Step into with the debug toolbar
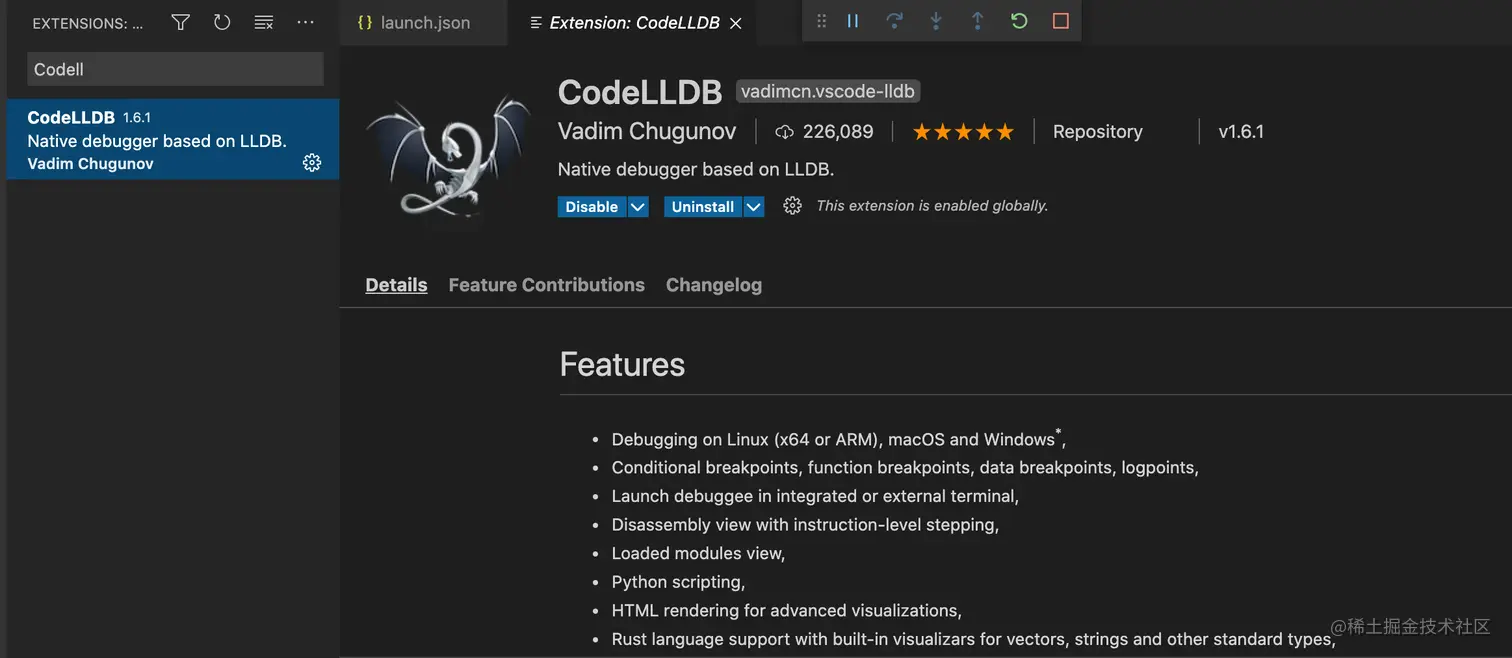 point(936,21)
